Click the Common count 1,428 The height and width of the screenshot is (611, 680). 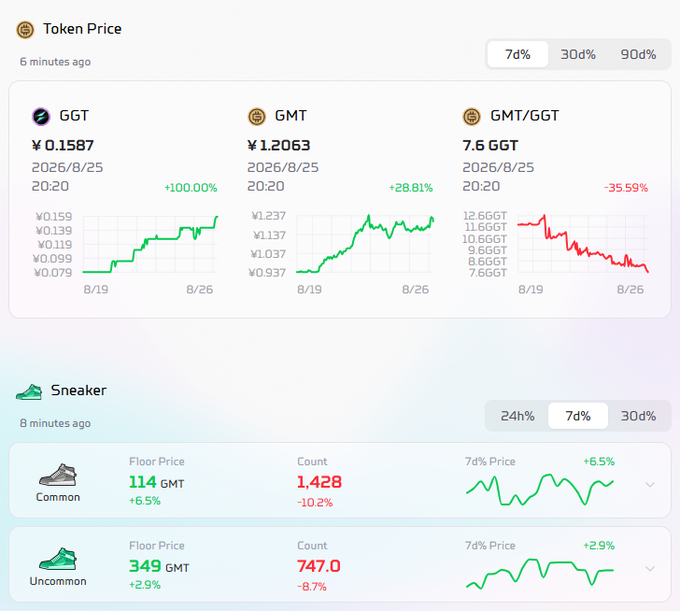tap(320, 482)
